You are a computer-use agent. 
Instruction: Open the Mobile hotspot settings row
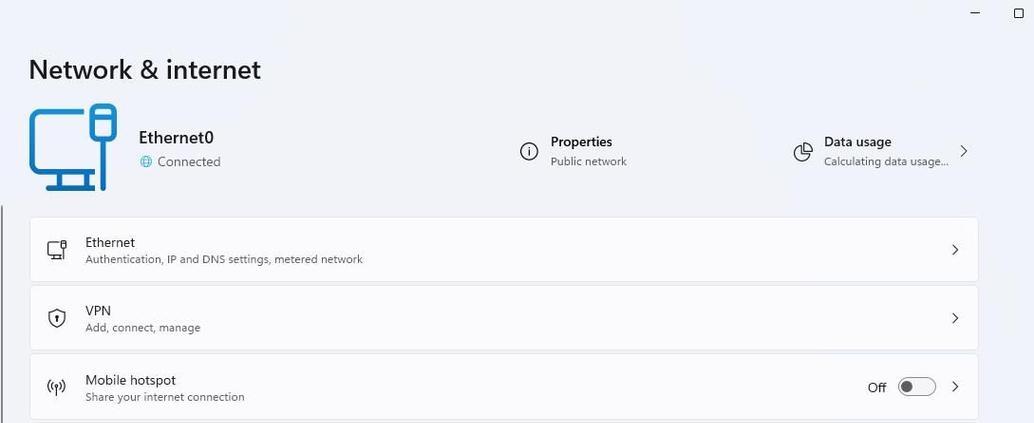(x=504, y=387)
